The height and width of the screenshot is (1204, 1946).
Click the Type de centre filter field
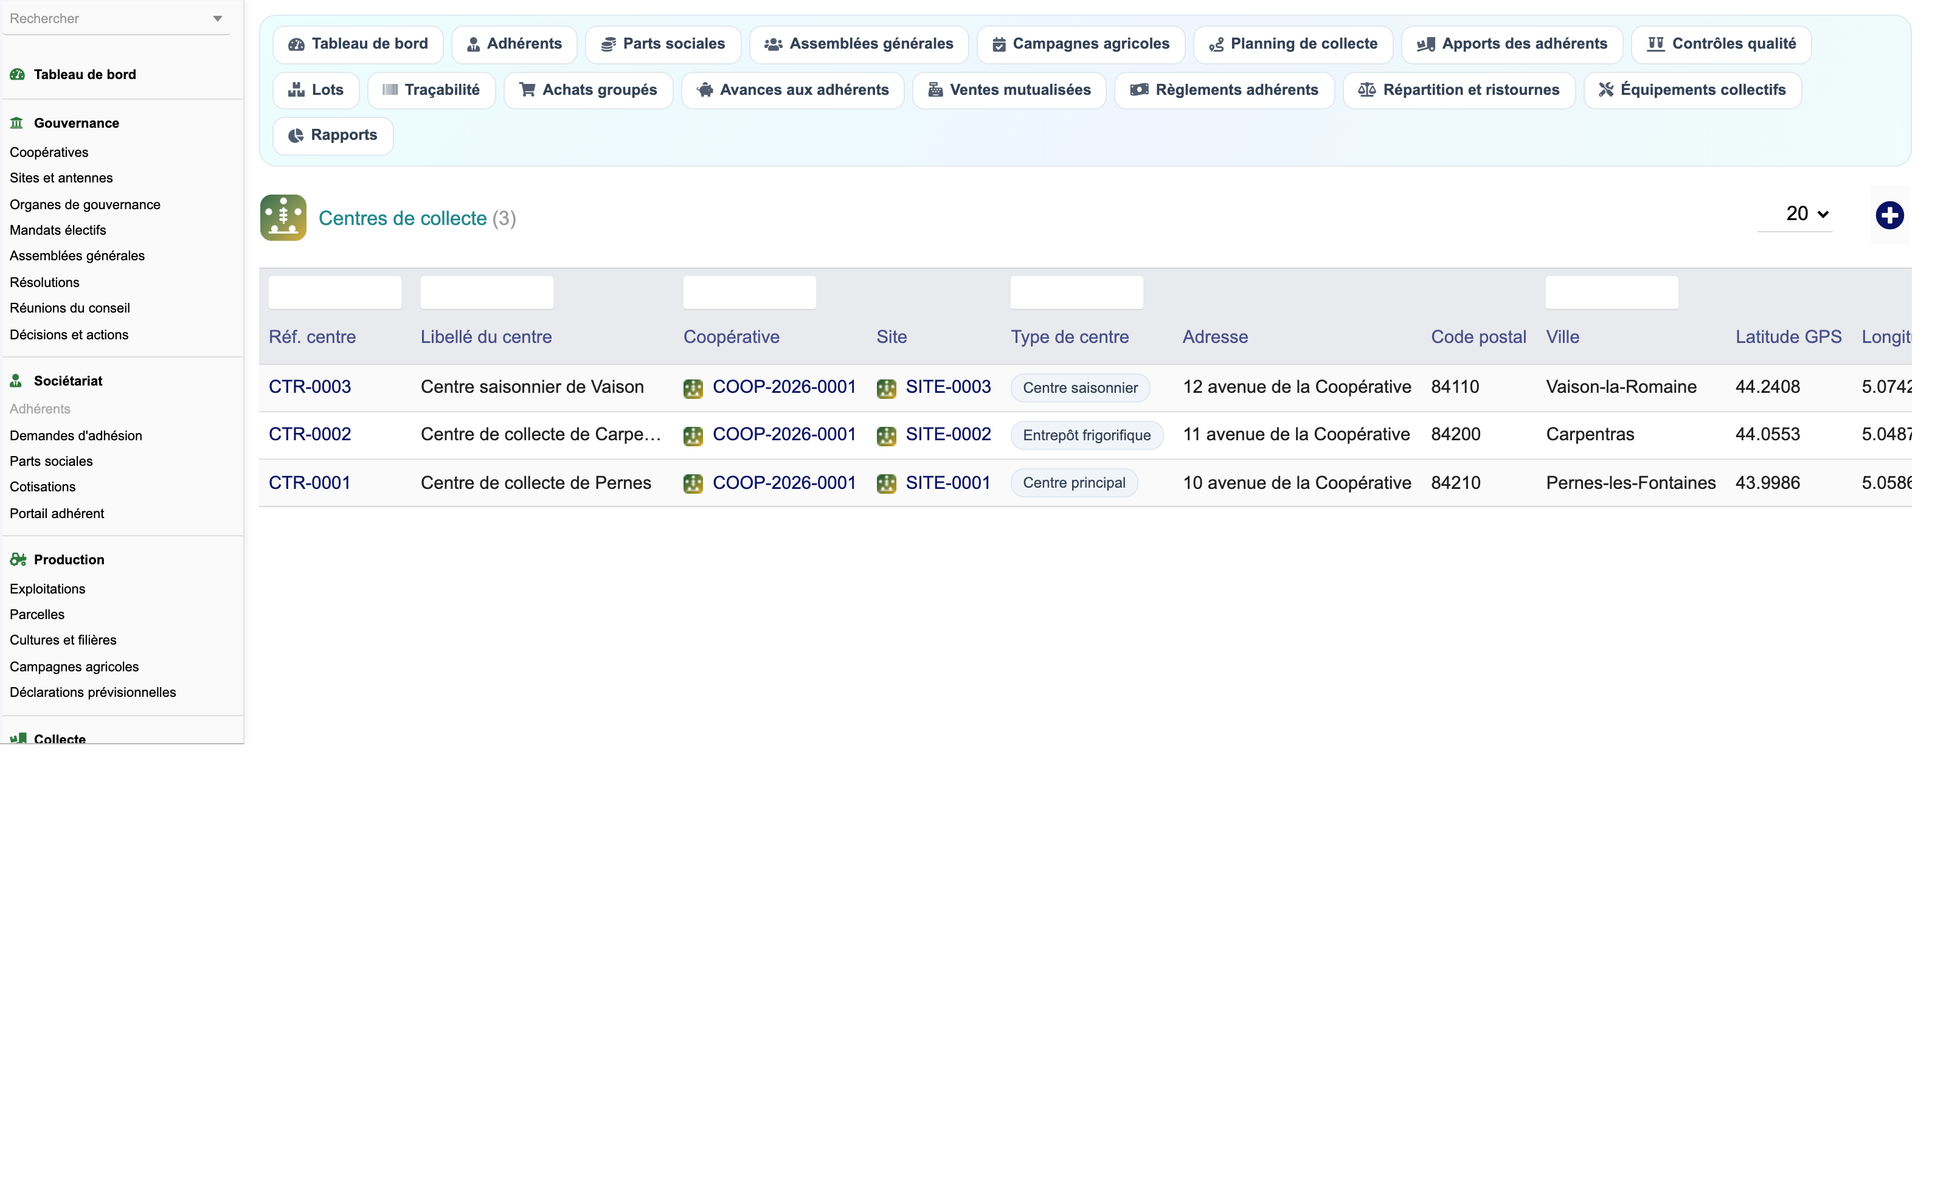[x=1077, y=292]
